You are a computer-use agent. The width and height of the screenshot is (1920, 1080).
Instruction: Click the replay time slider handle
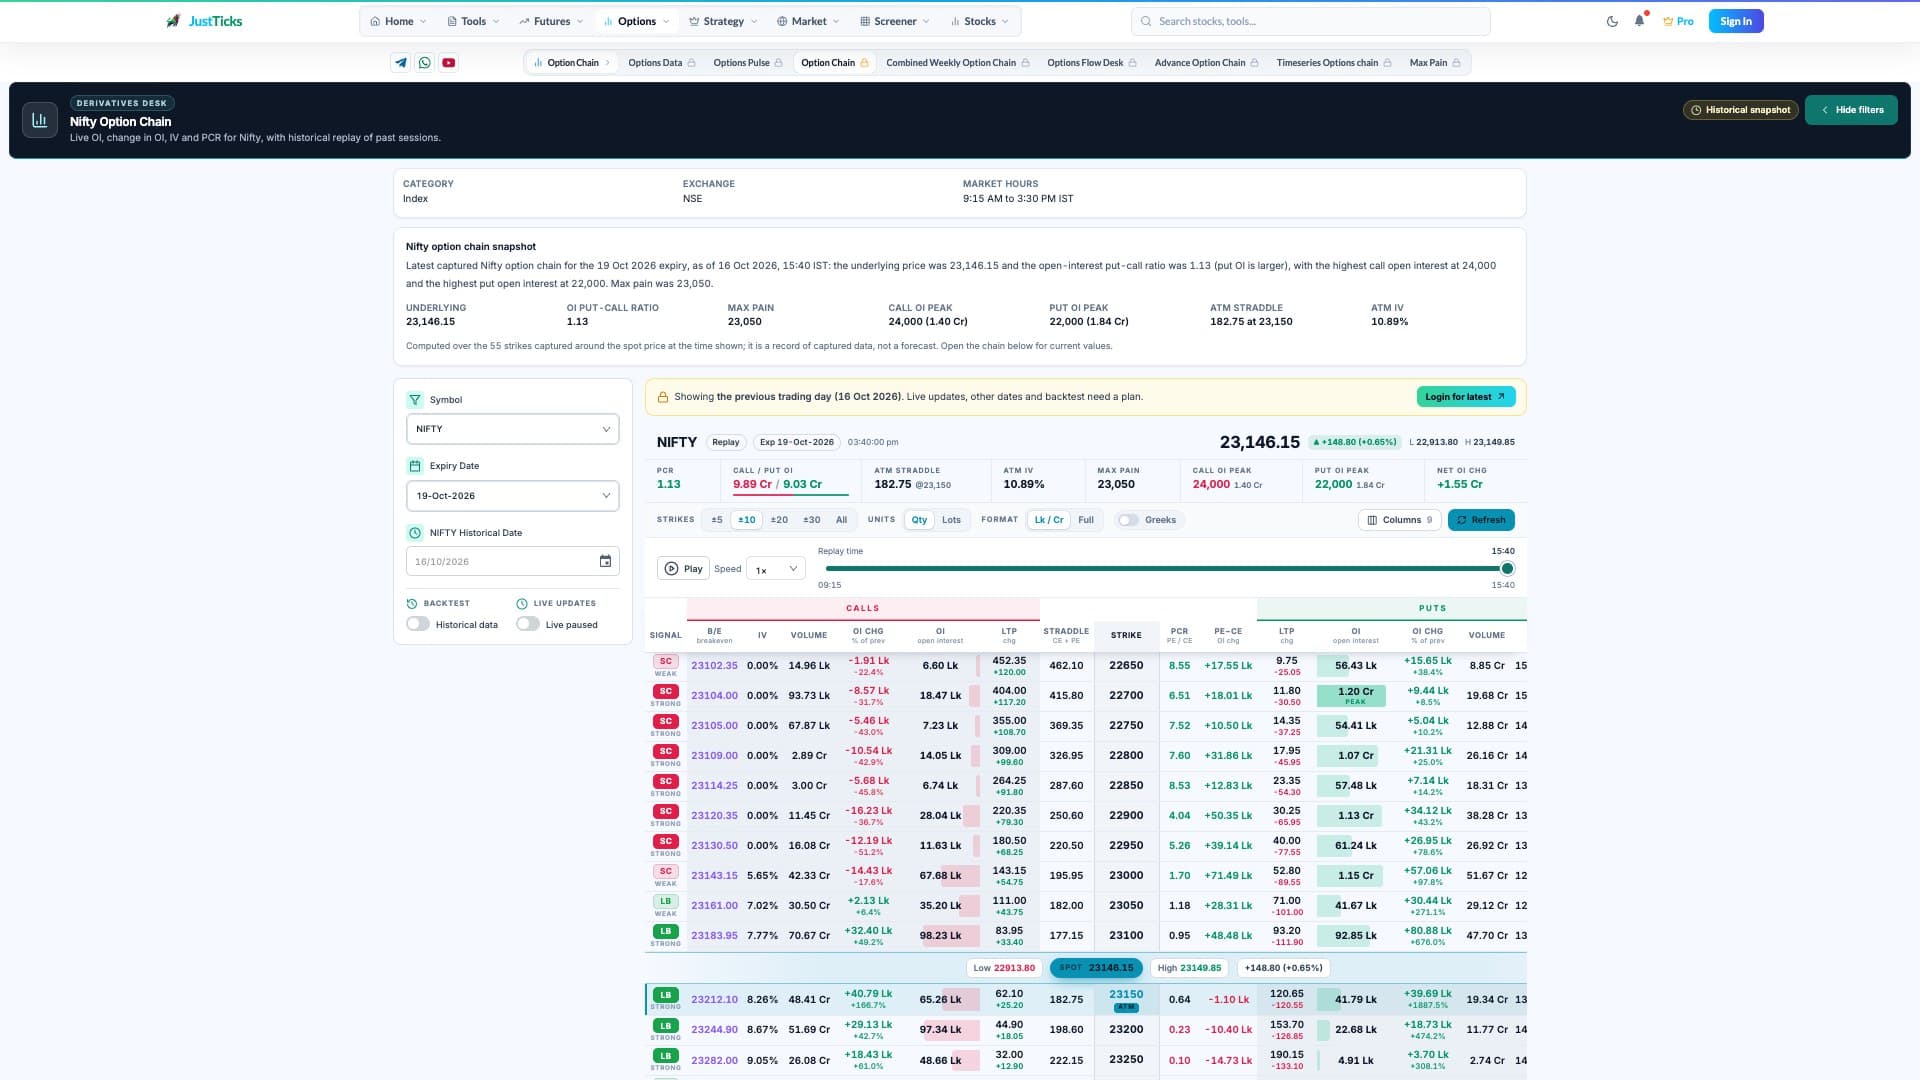click(x=1507, y=569)
